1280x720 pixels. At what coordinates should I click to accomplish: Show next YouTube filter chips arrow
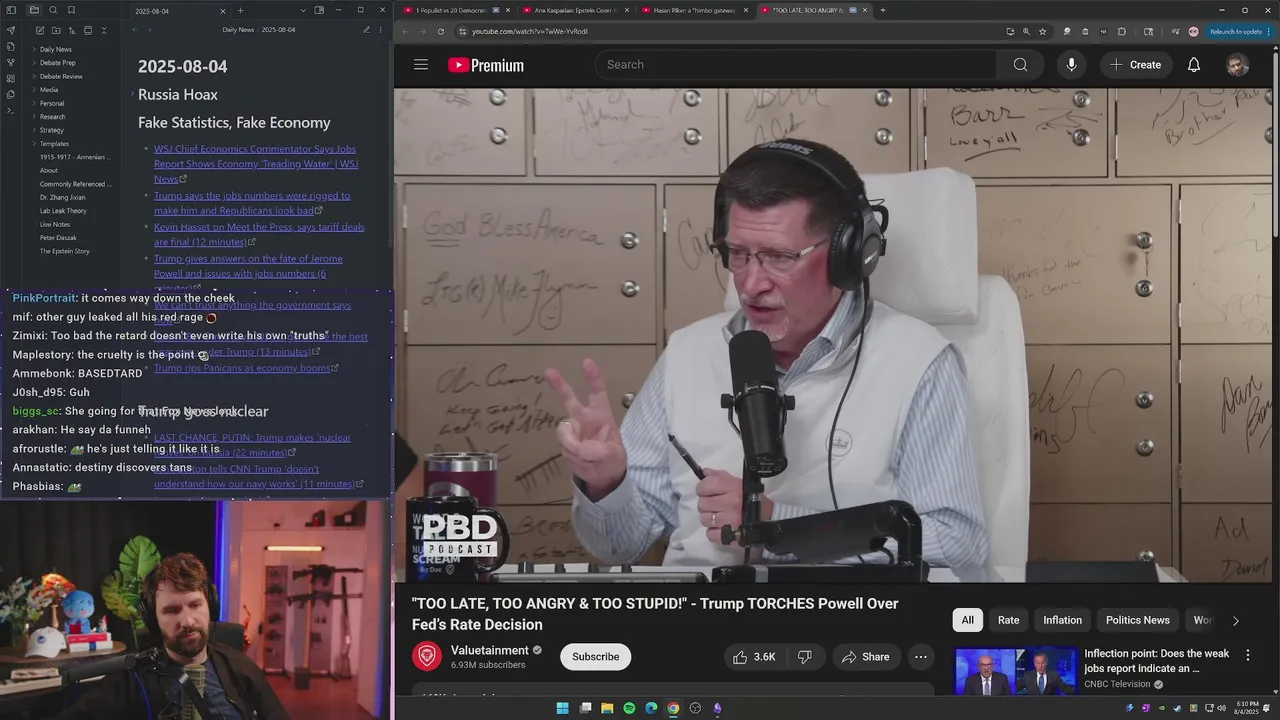(x=1235, y=621)
